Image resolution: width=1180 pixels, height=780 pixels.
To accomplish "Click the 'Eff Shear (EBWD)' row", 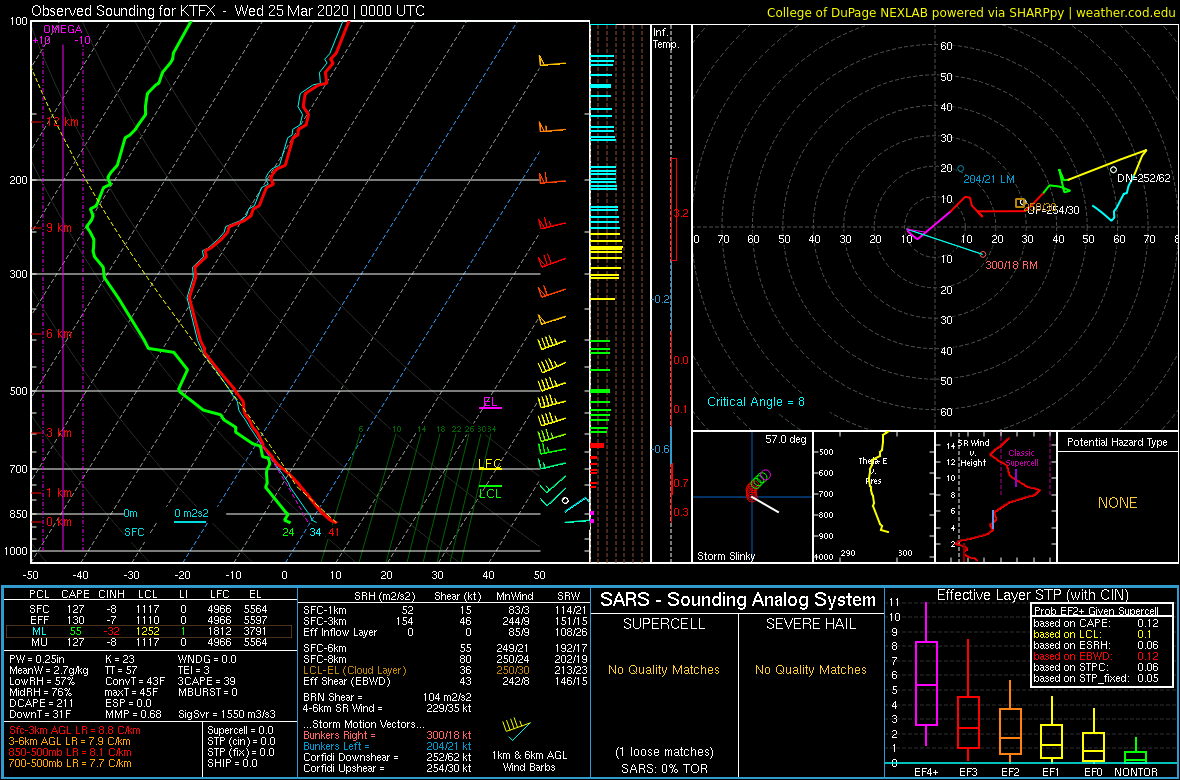I will [x=444, y=681].
